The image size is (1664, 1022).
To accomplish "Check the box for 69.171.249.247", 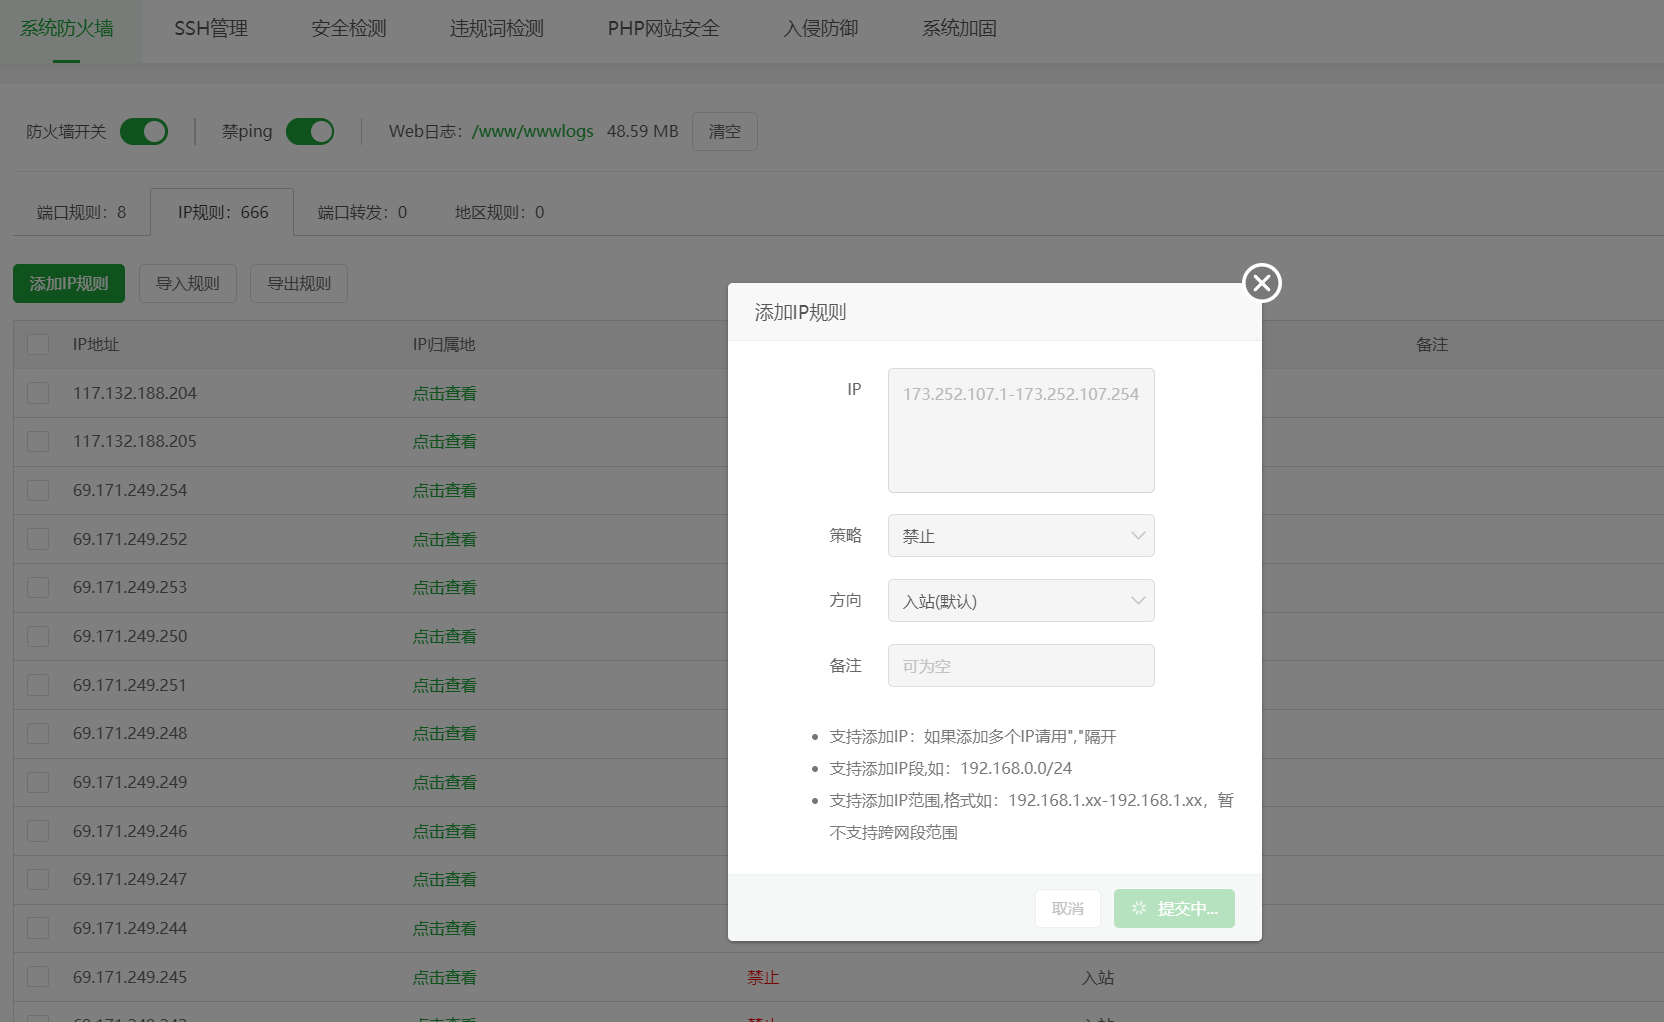I will 38,879.
